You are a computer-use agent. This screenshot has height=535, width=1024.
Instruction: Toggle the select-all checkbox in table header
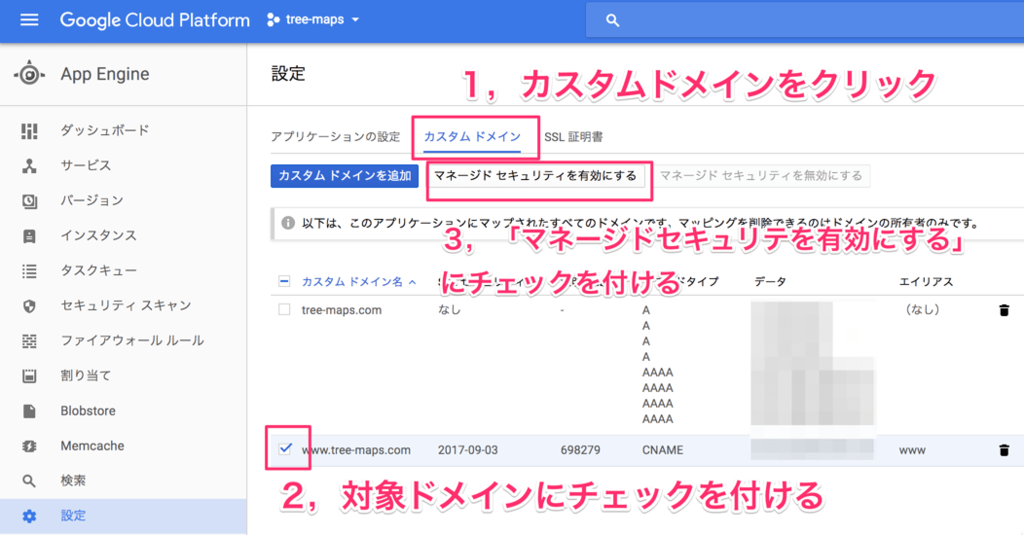pyautogui.click(x=284, y=282)
